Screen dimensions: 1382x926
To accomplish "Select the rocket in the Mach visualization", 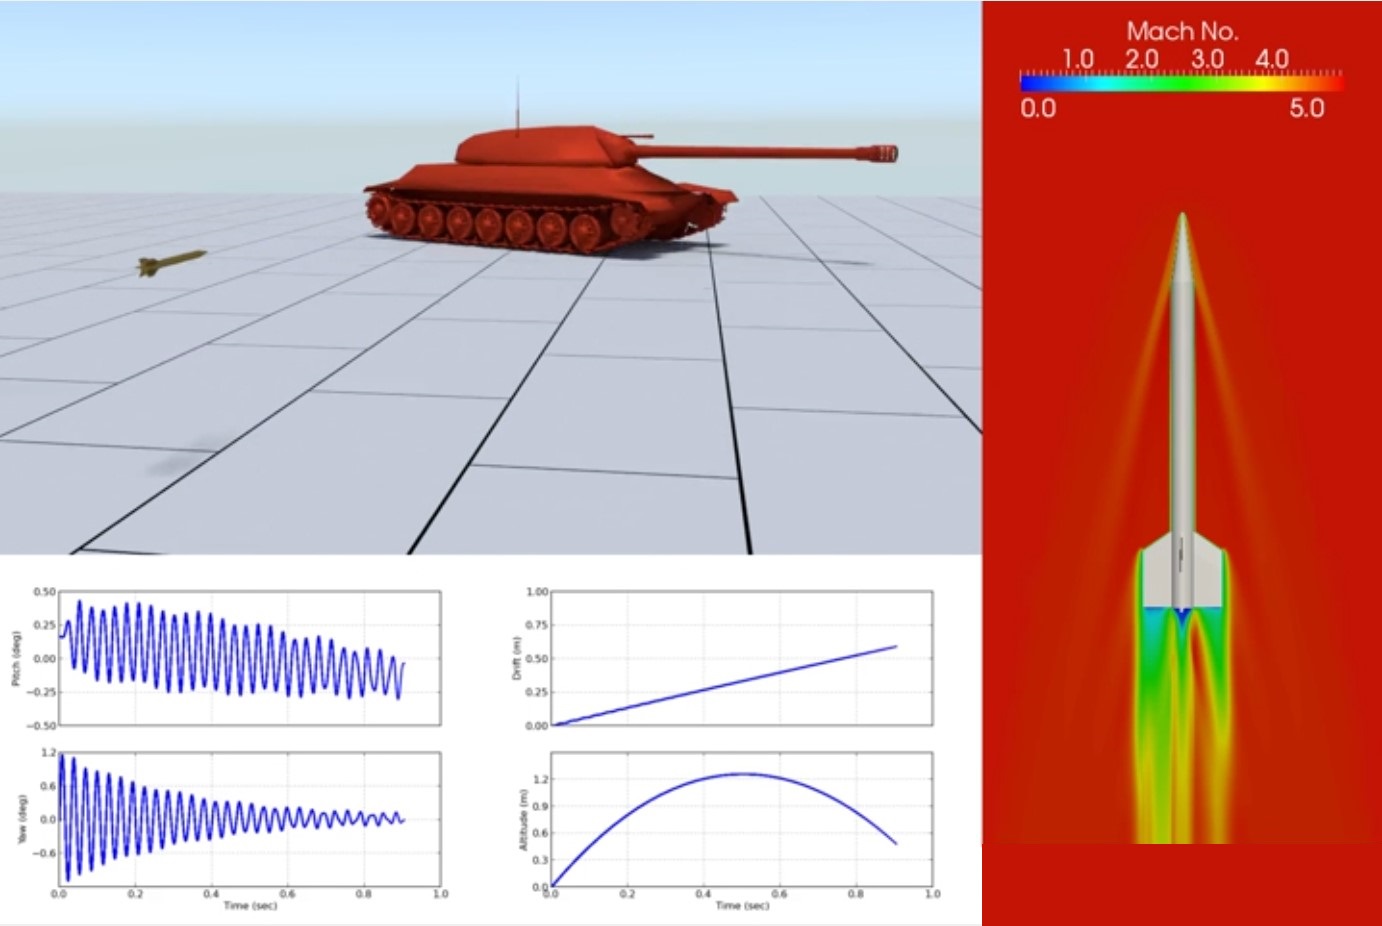I will click(1183, 400).
